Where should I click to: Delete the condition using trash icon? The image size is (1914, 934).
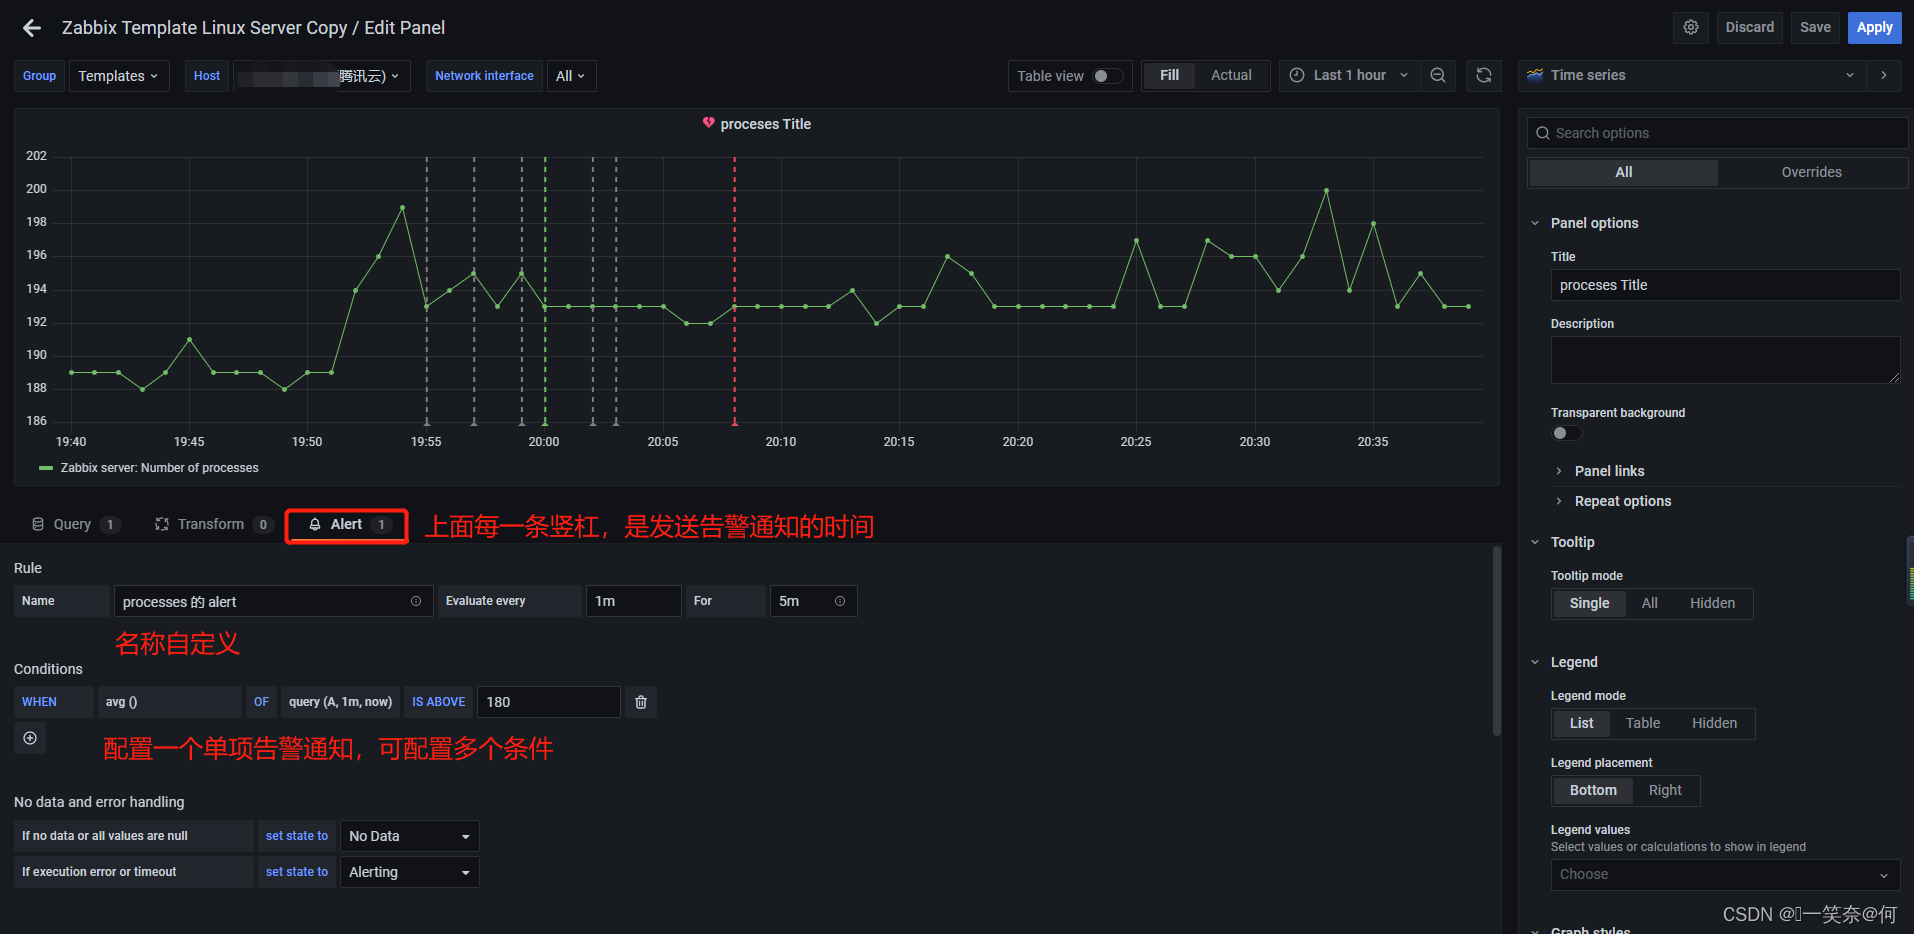pos(641,702)
